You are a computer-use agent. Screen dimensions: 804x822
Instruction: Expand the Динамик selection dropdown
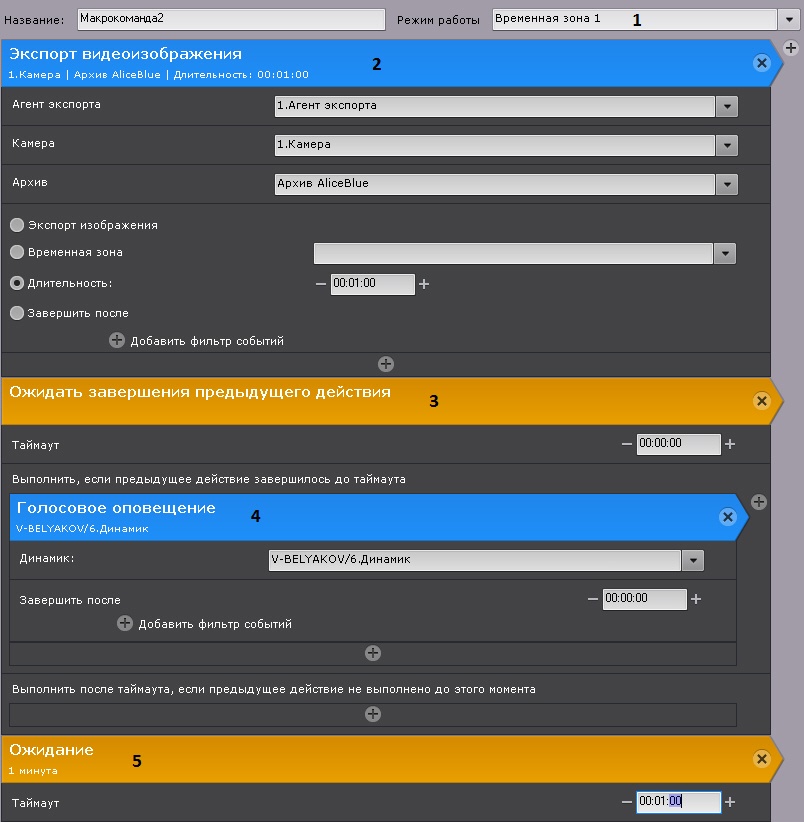(693, 560)
